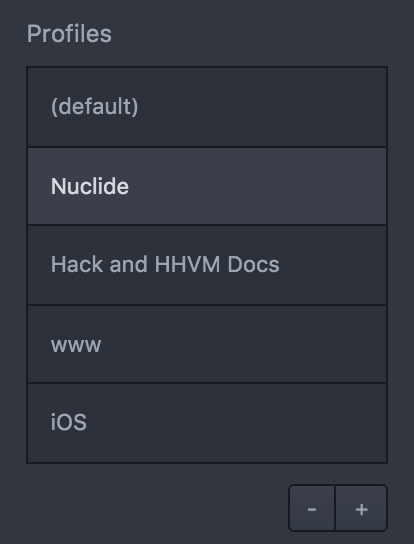Select the (default) profile
The image size is (414, 544).
(207, 107)
